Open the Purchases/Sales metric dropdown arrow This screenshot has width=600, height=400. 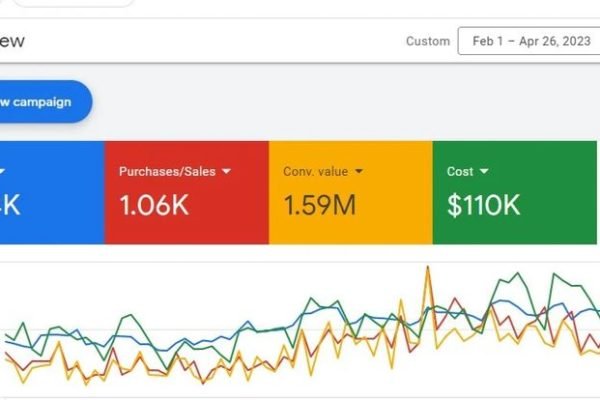(x=227, y=171)
